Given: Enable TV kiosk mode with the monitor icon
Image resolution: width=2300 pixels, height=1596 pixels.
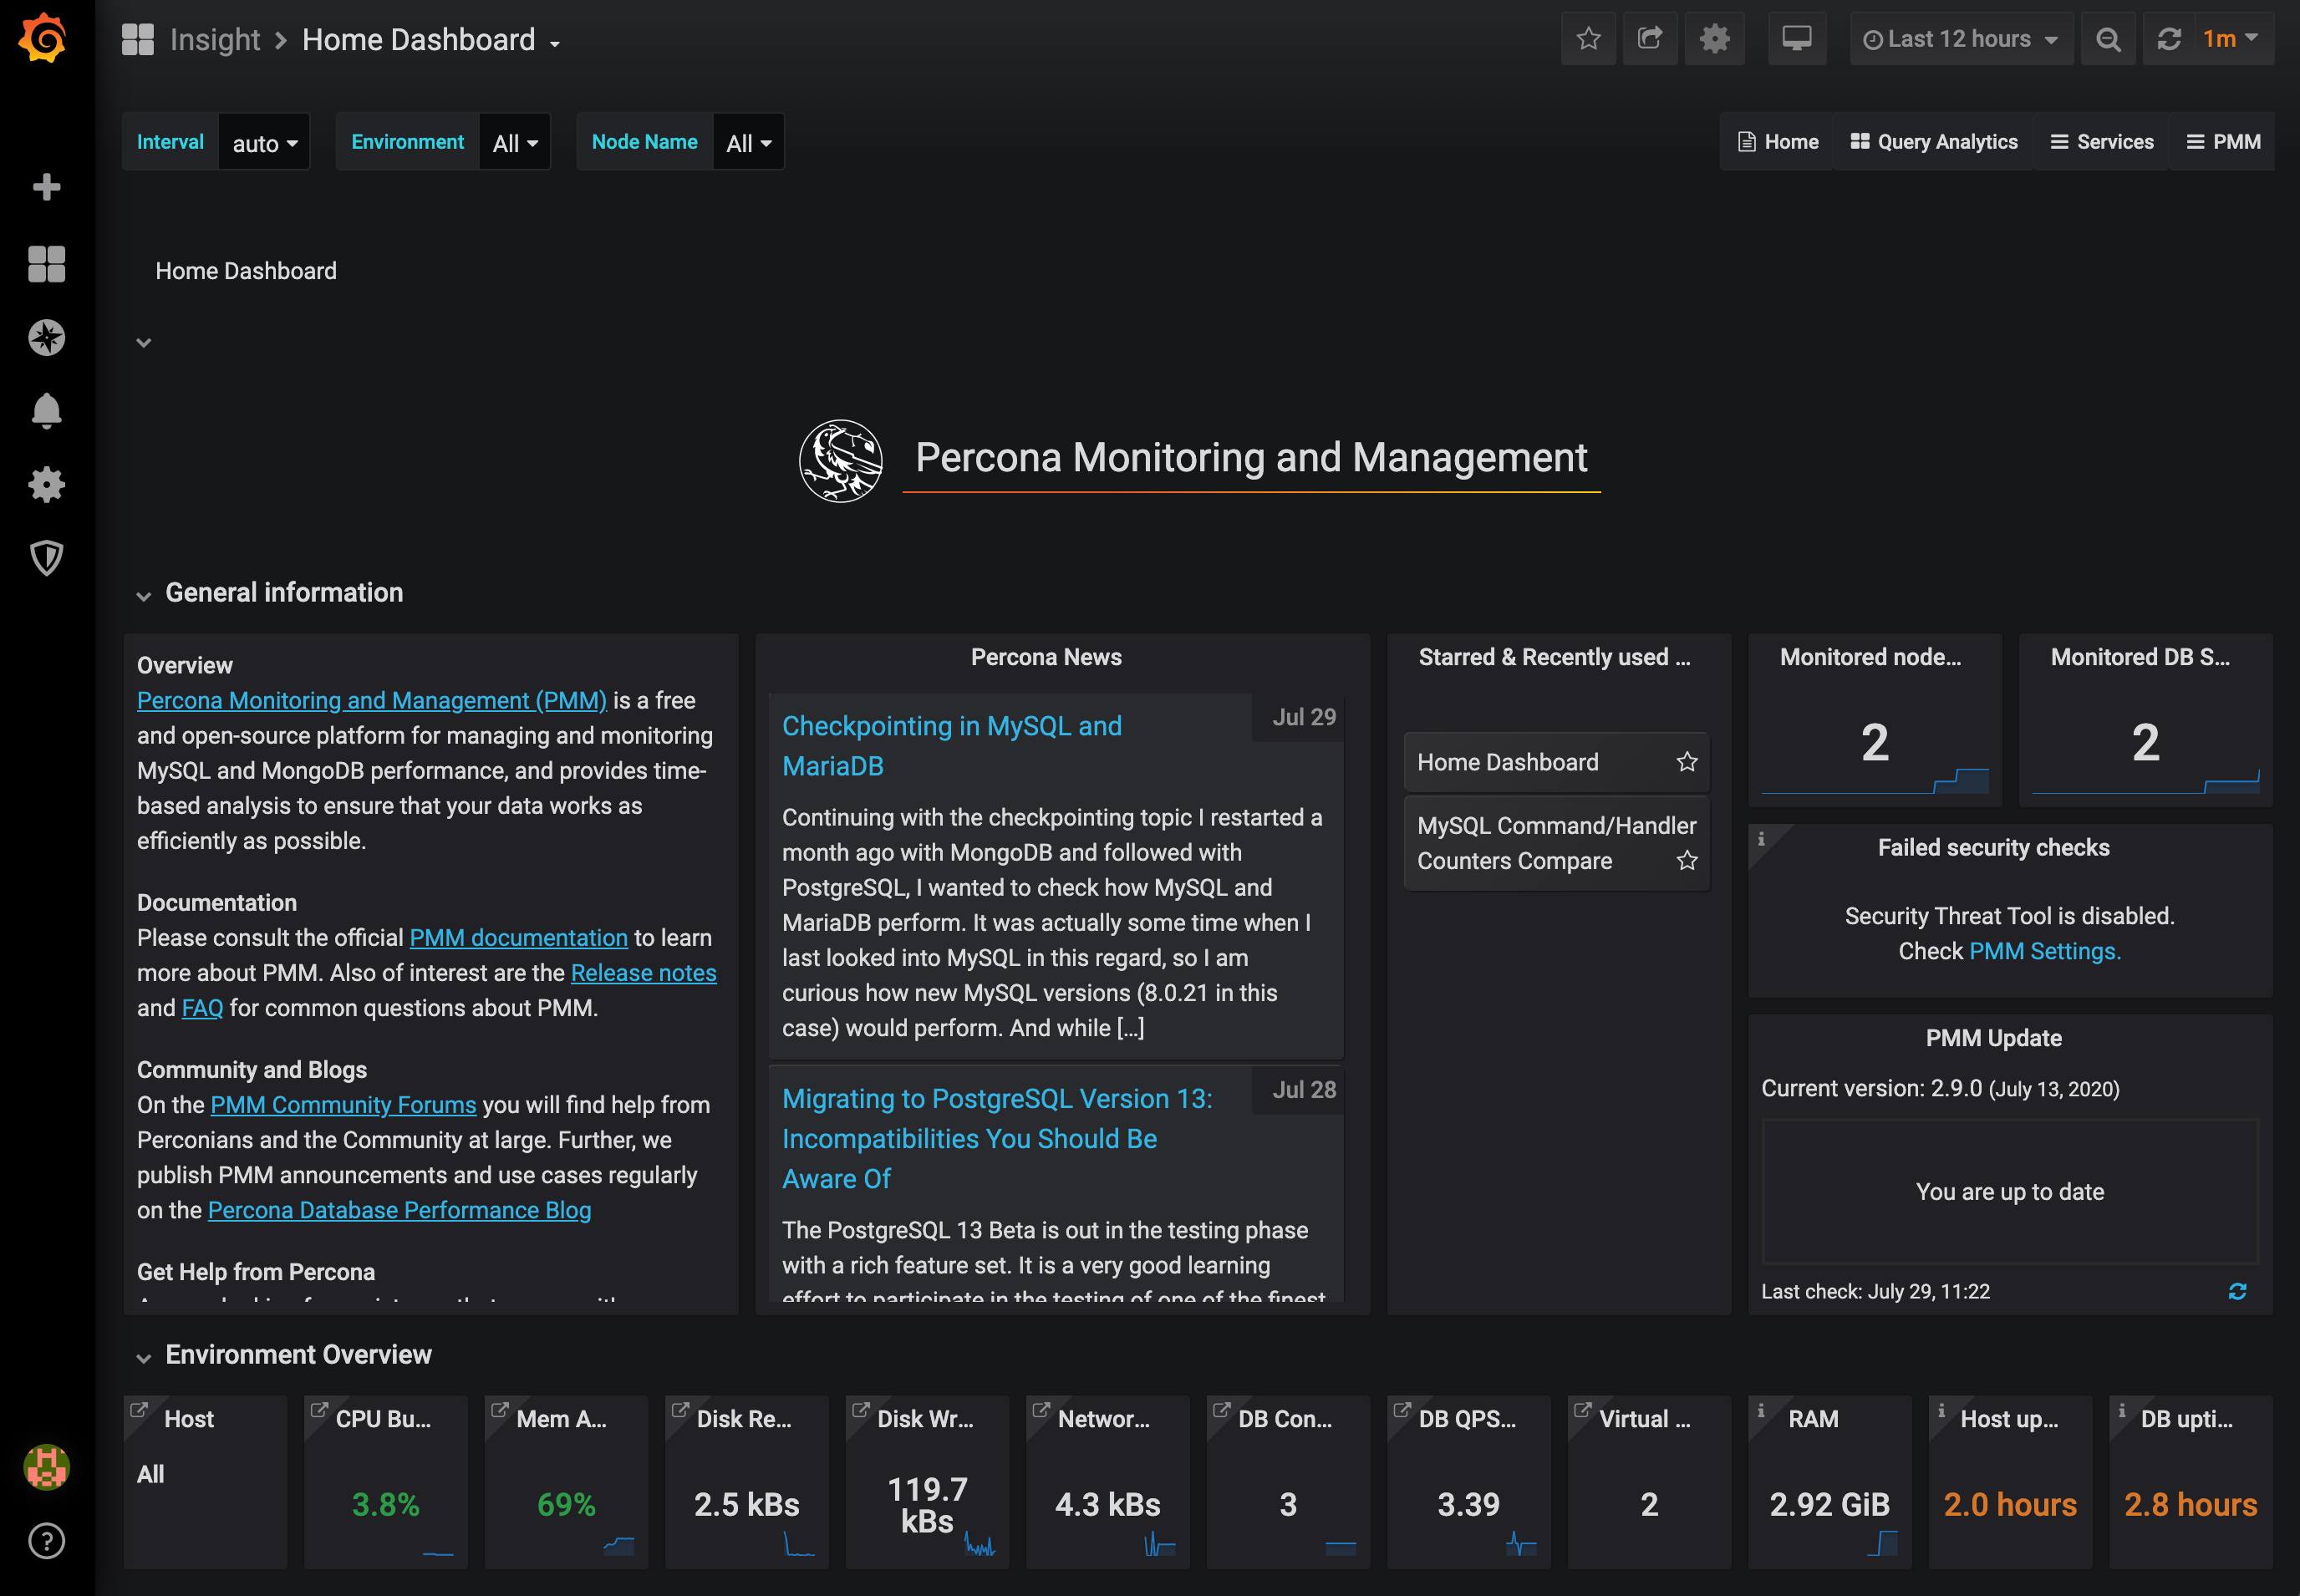Looking at the screenshot, I should click(x=1797, y=38).
